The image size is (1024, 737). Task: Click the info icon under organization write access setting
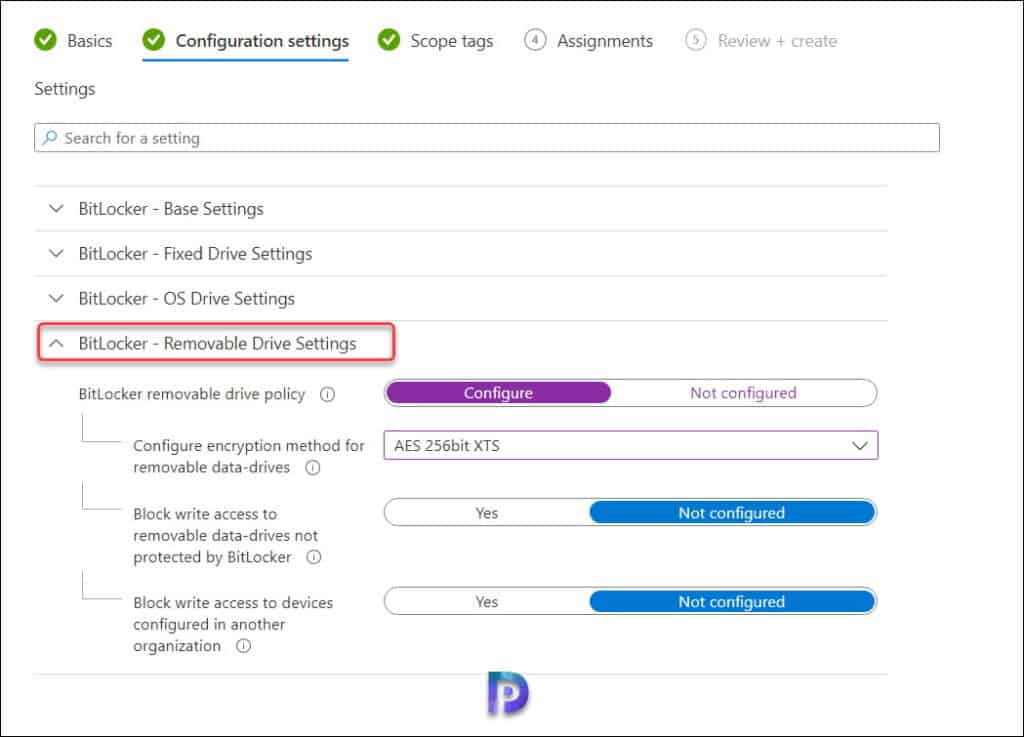pos(244,646)
